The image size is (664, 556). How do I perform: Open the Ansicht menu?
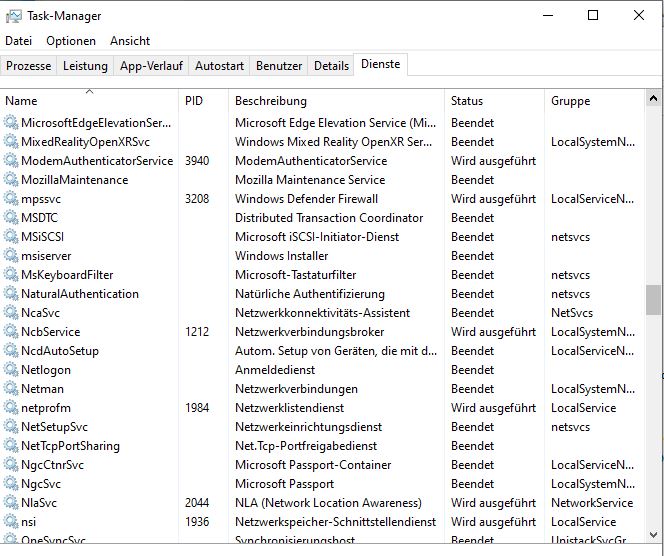pos(130,41)
